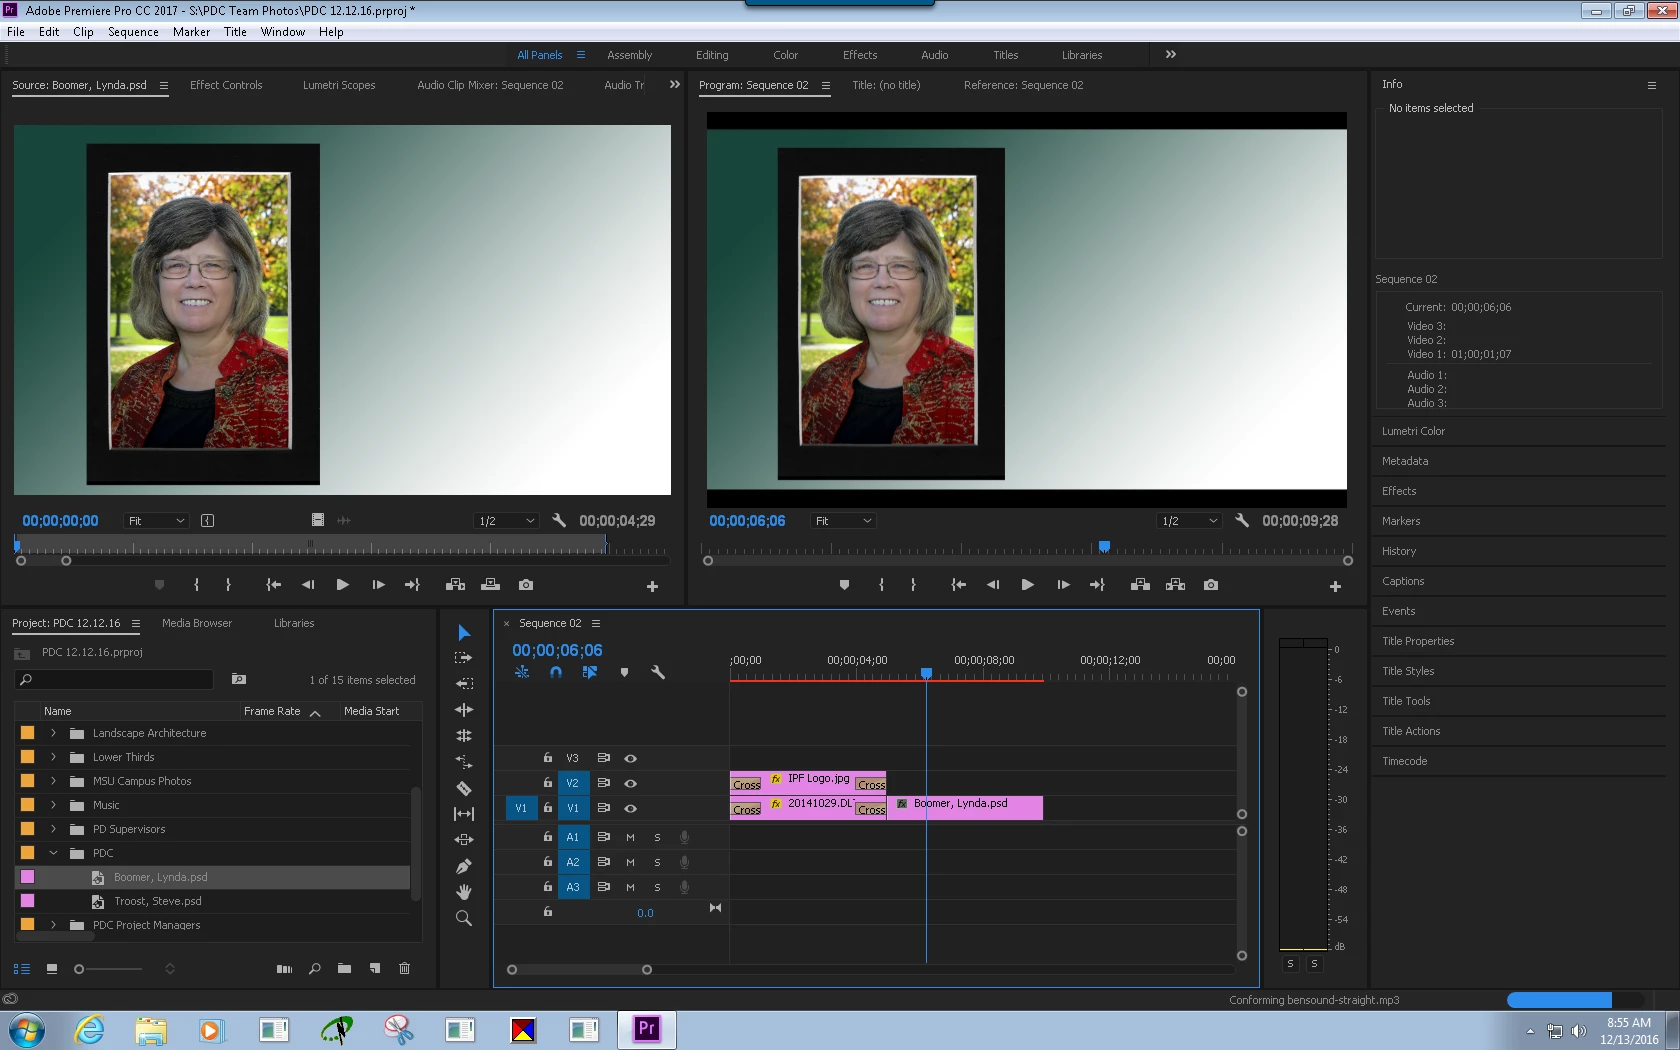
Task: Mute audio track A3
Action: tap(630, 887)
